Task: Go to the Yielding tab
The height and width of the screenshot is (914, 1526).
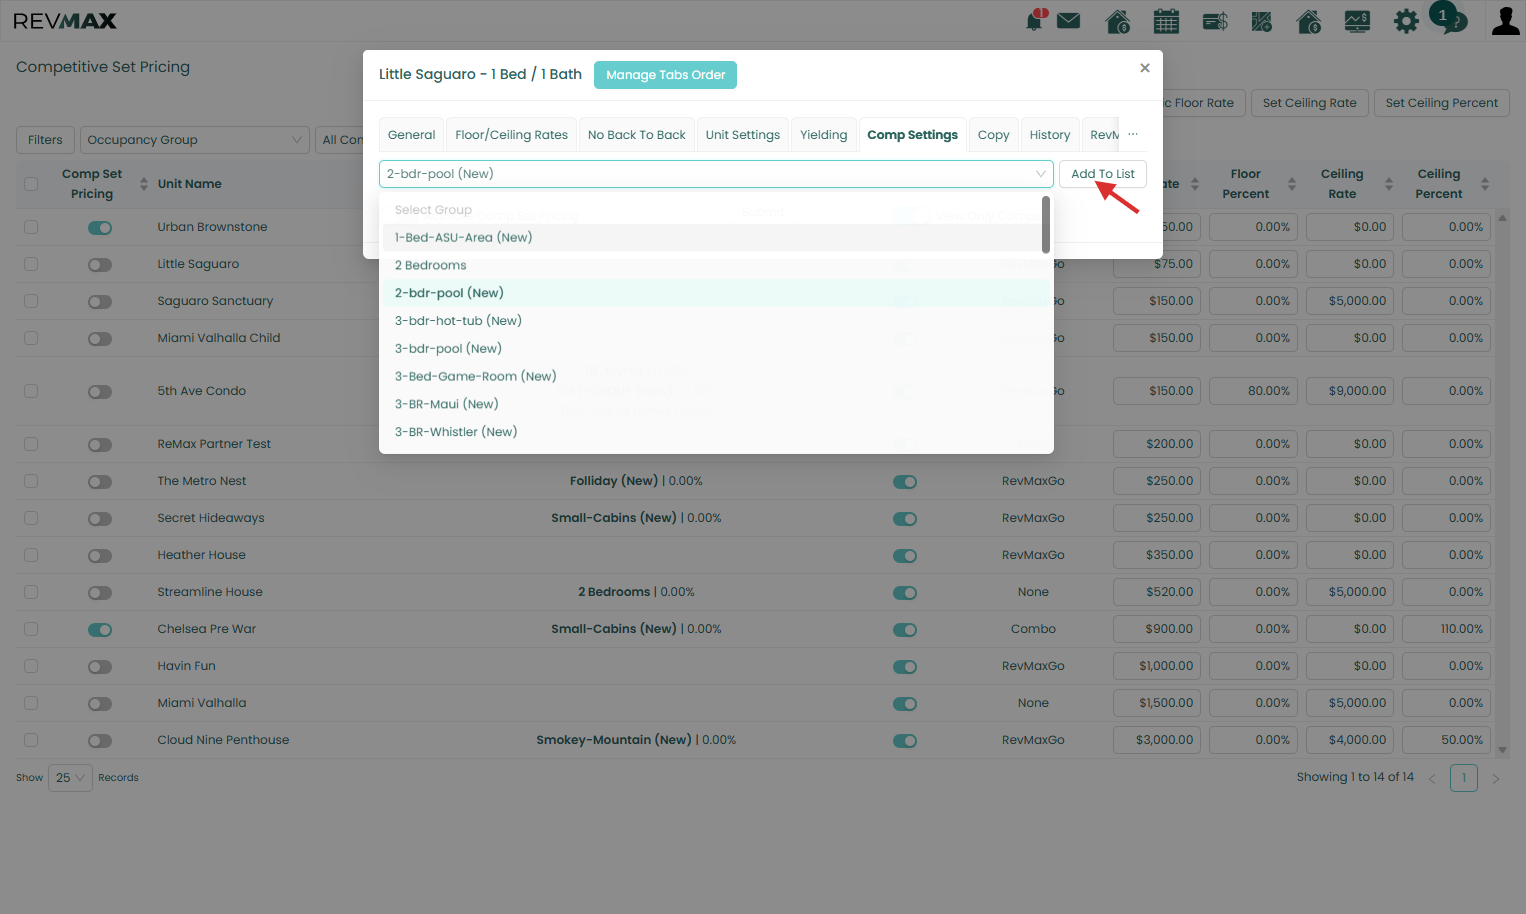Action: click(824, 135)
